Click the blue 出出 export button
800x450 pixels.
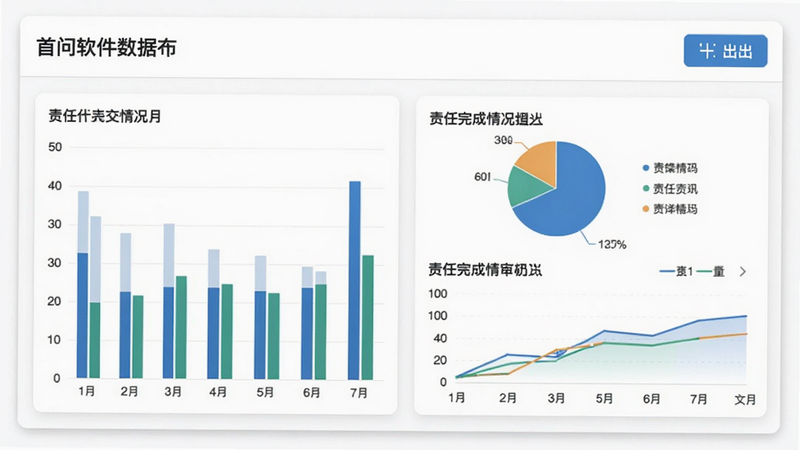coord(725,51)
